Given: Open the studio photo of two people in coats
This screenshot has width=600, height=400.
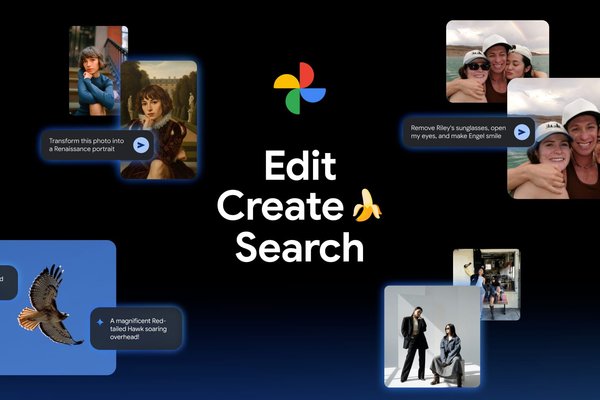Looking at the screenshot, I should pyautogui.click(x=432, y=336).
